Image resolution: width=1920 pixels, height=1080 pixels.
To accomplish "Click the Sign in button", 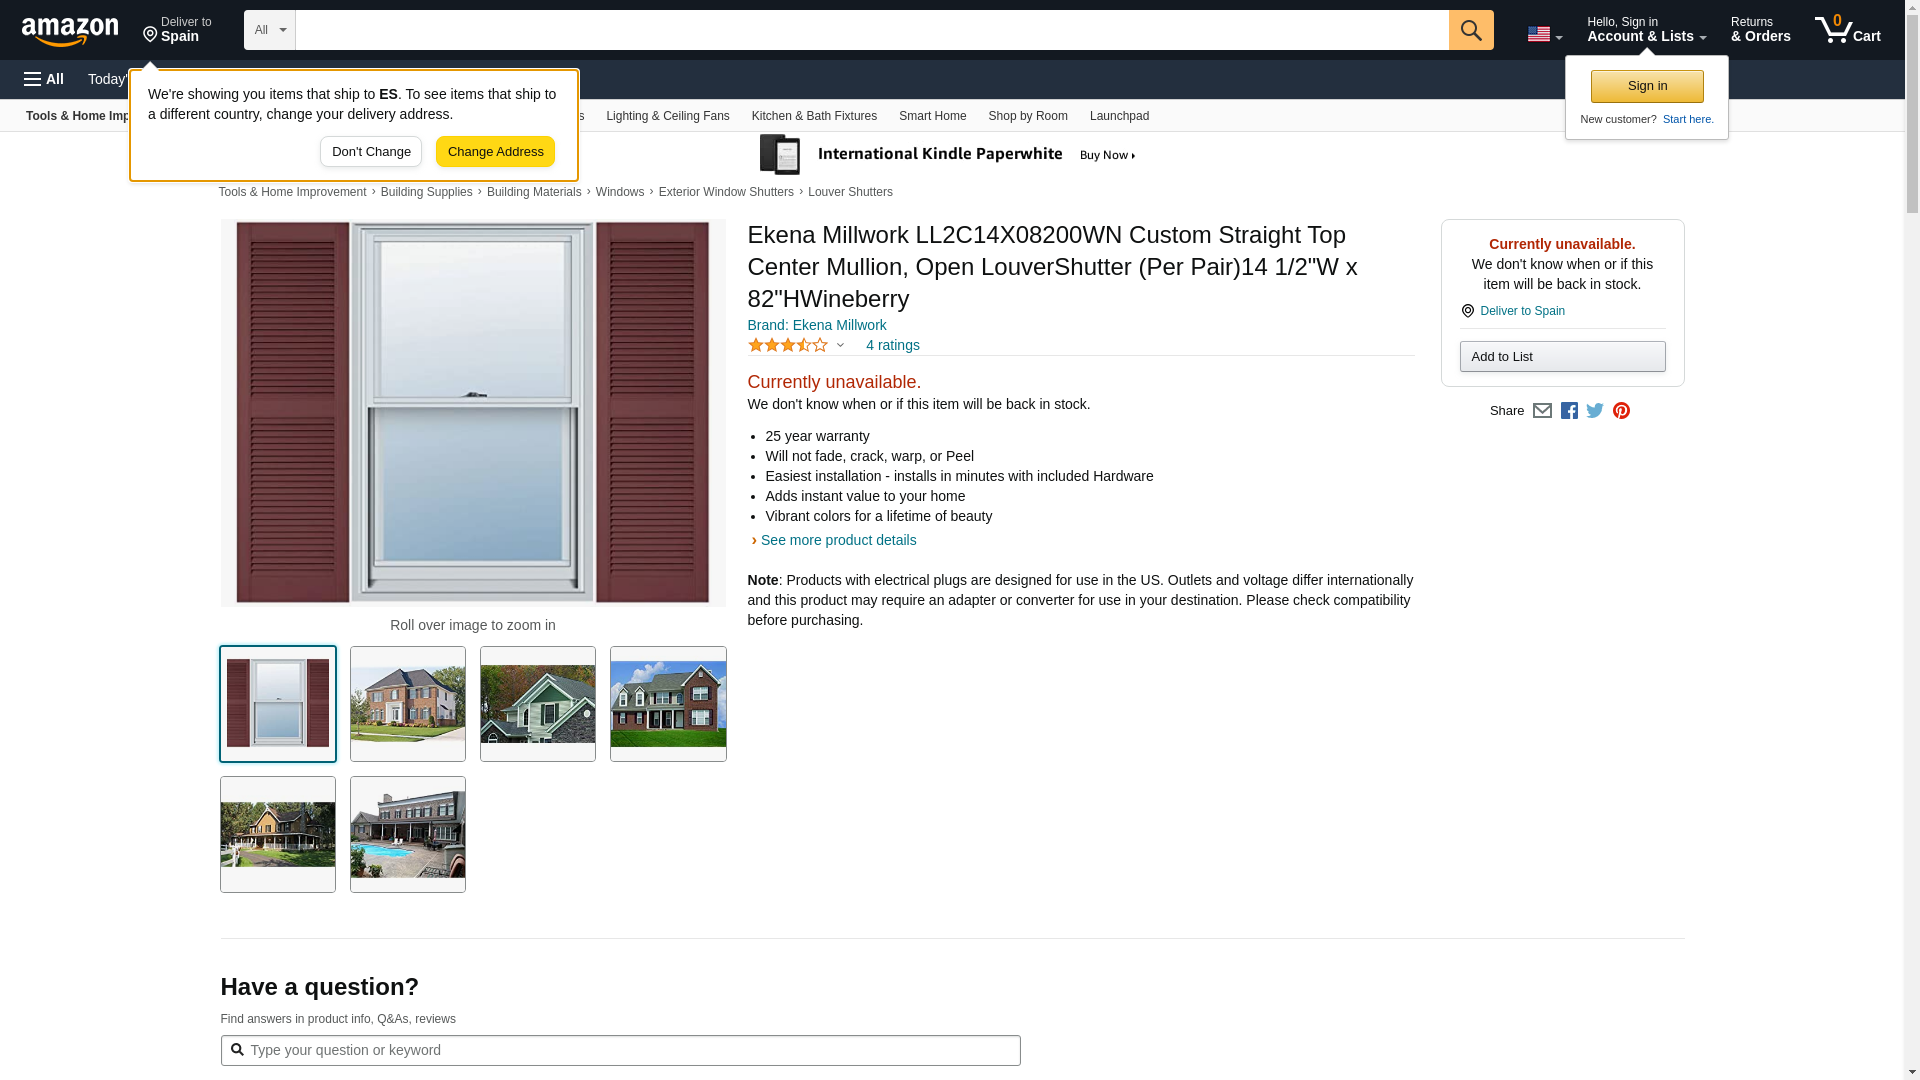I will (x=1646, y=86).
